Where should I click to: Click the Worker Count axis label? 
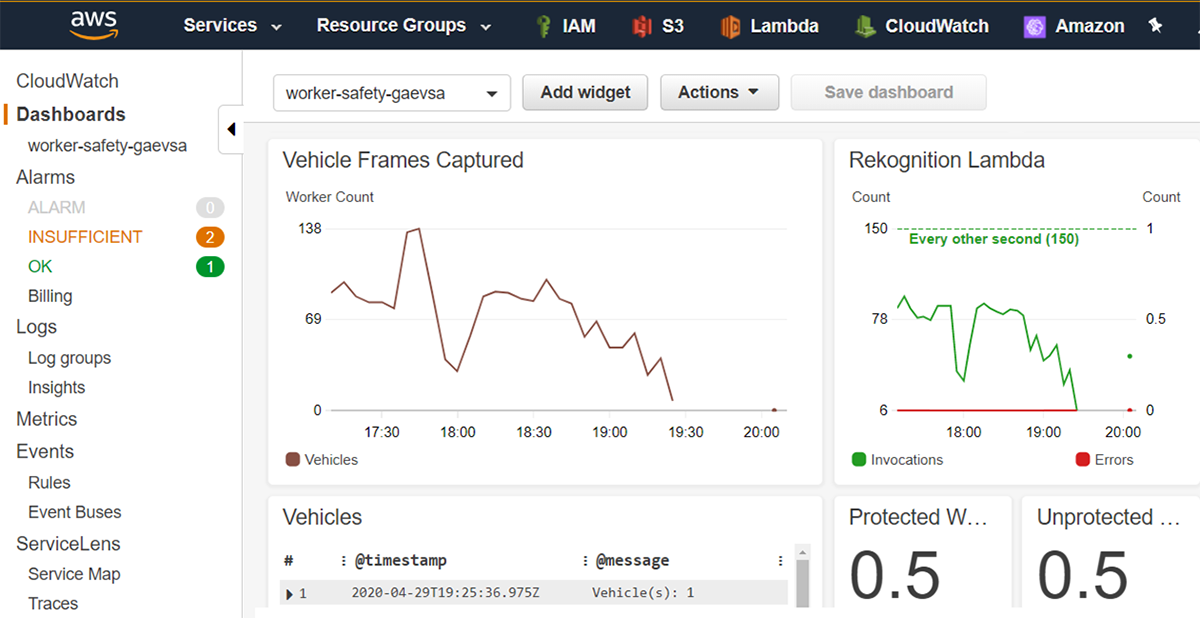coord(330,197)
